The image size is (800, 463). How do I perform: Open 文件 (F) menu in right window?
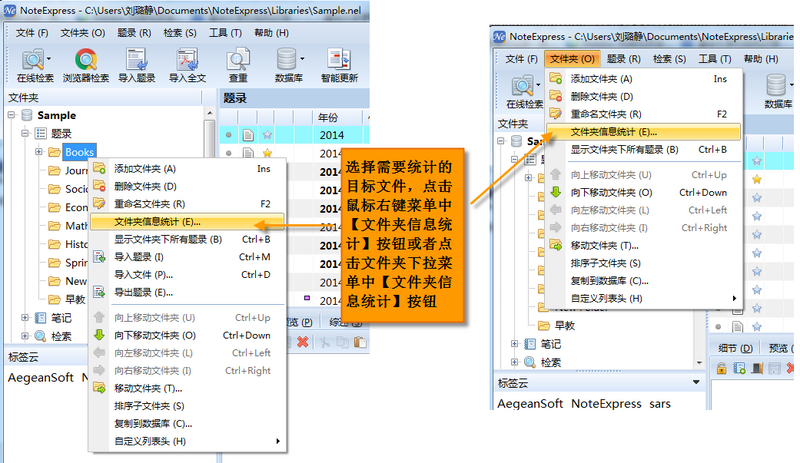521,59
